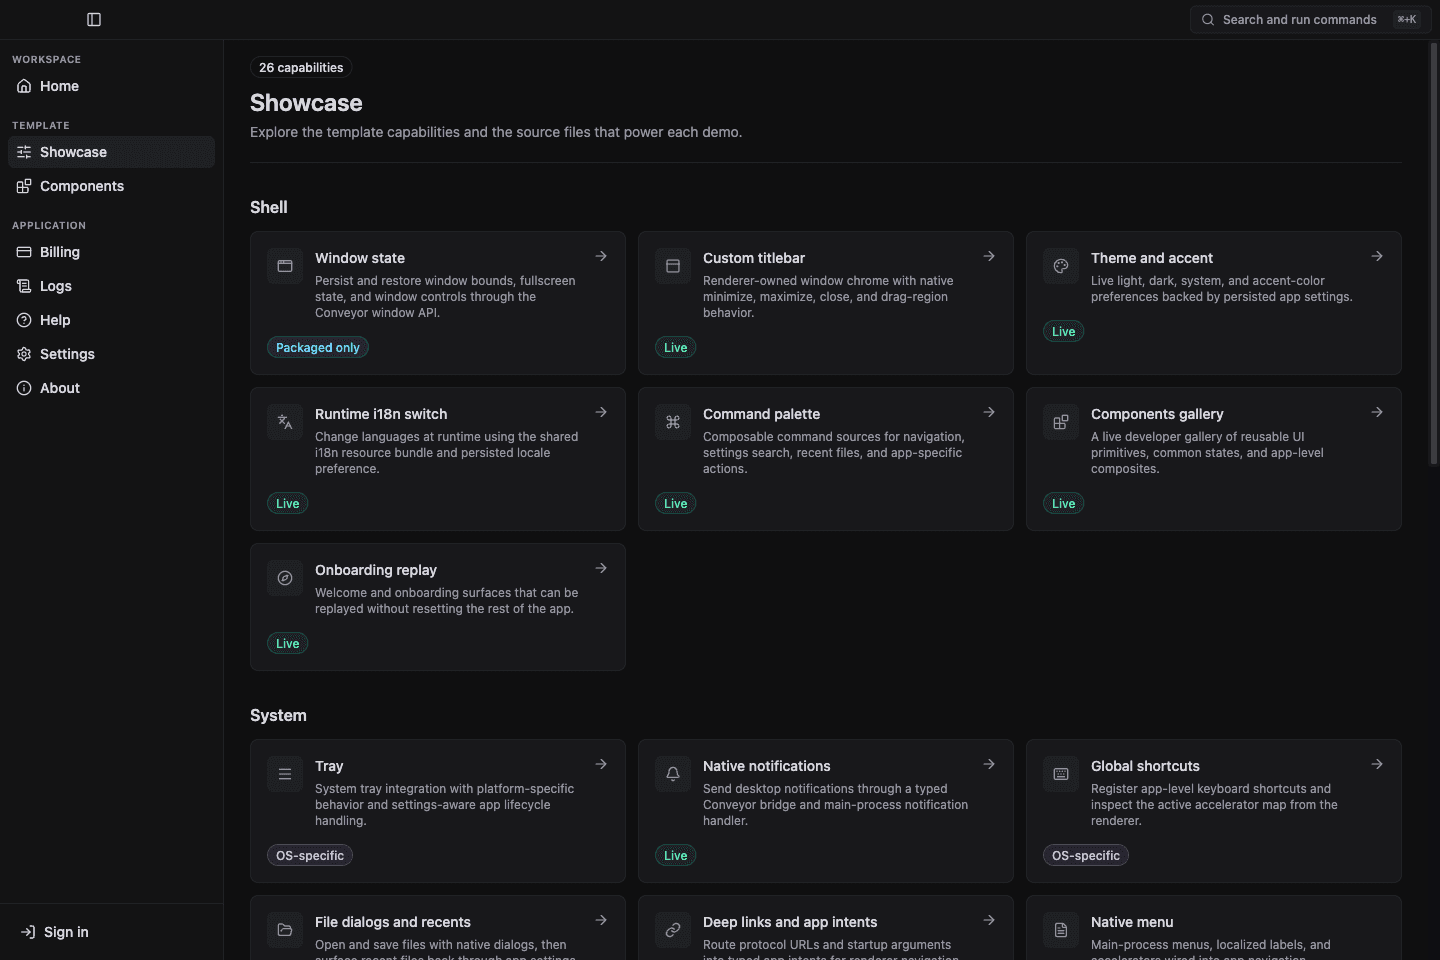
Task: Click the Showcase sliders icon
Action: (24, 152)
